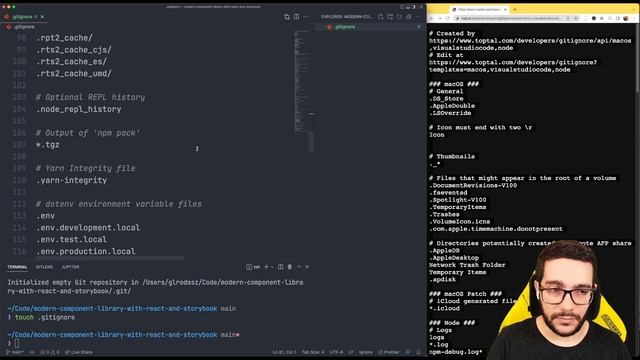The image size is (640, 360).
Task: Click '.AppleDouble' text in browser page
Action: coord(452,106)
